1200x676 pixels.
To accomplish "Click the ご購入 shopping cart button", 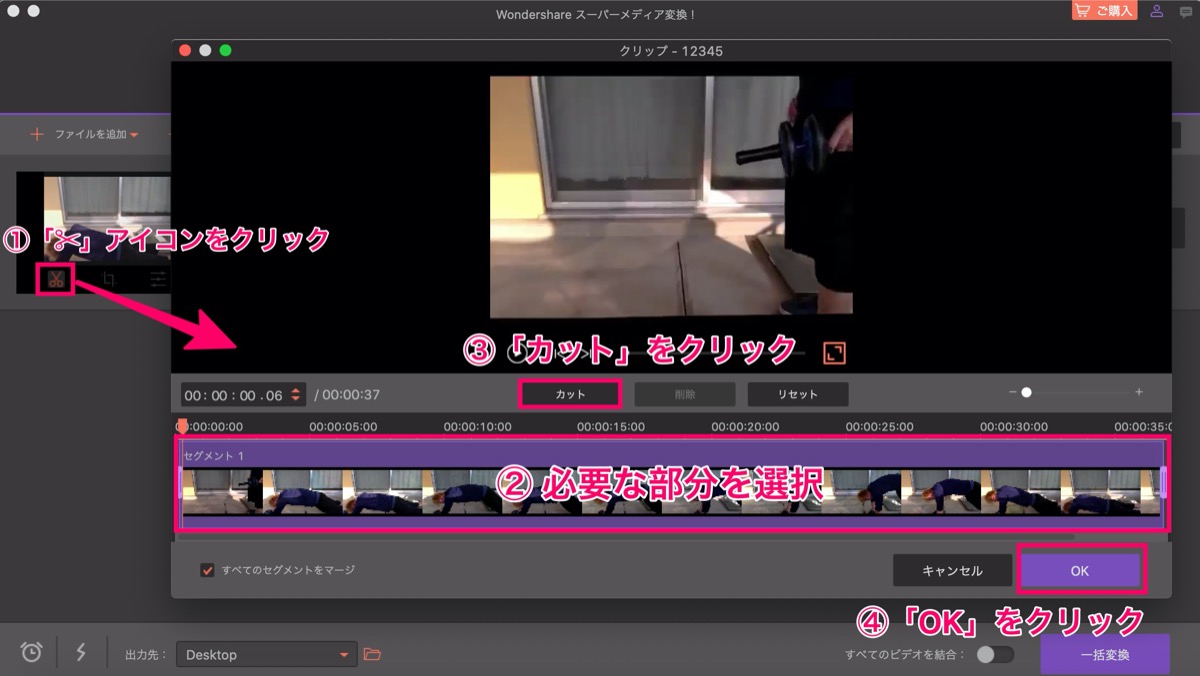I will (x=1104, y=11).
